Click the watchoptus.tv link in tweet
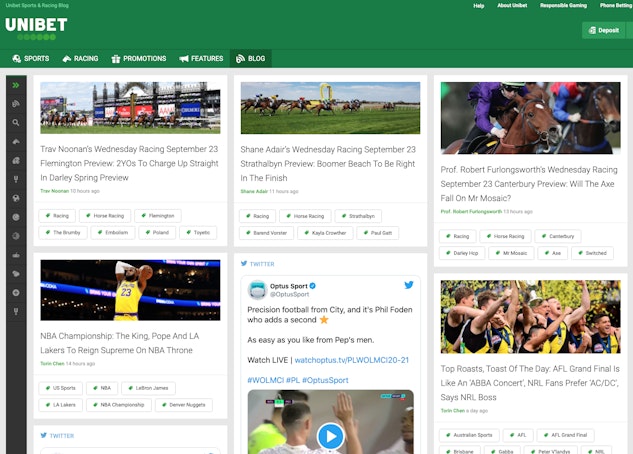 (352, 359)
